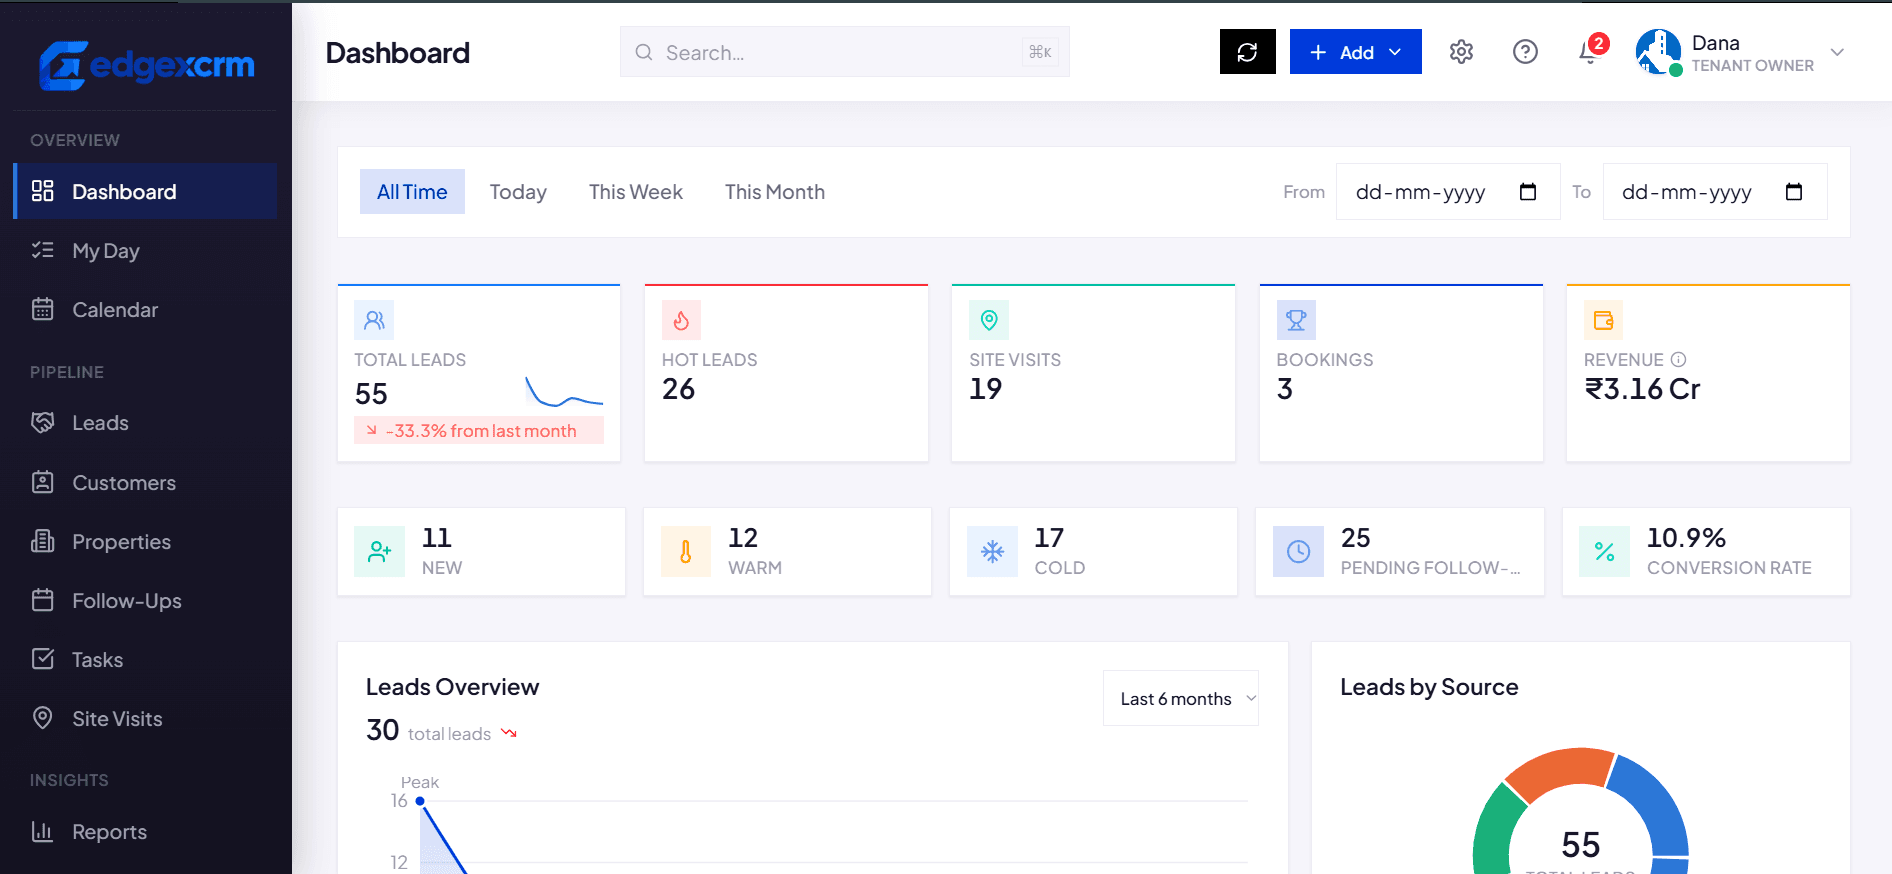Screen dimensions: 1892x874
Task: Open Site Visits in sidebar
Action: (x=145, y=718)
